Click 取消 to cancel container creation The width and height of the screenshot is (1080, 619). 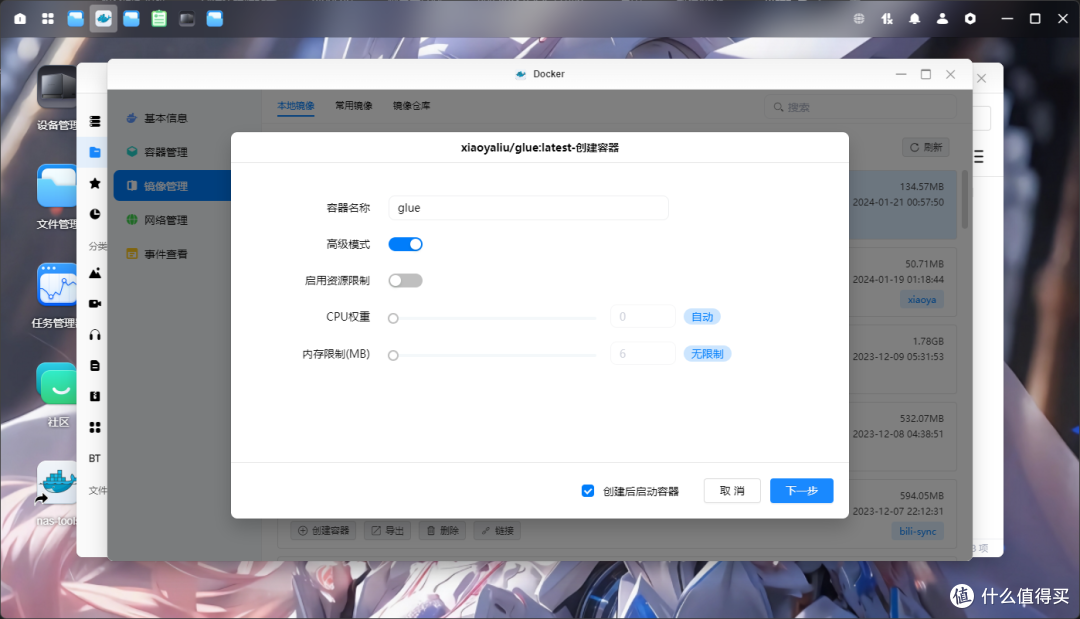732,491
